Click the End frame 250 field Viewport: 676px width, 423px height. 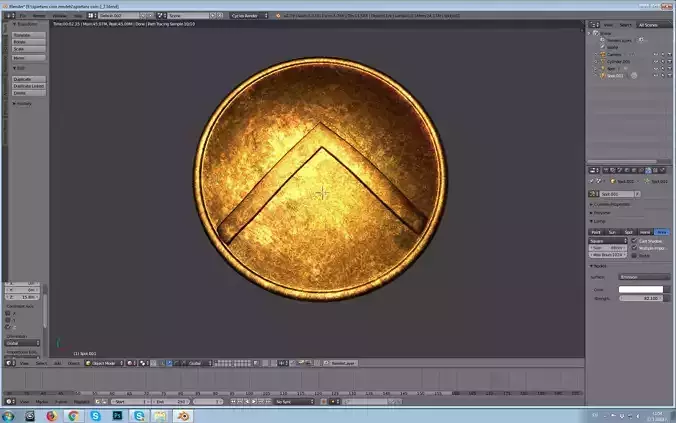point(170,401)
